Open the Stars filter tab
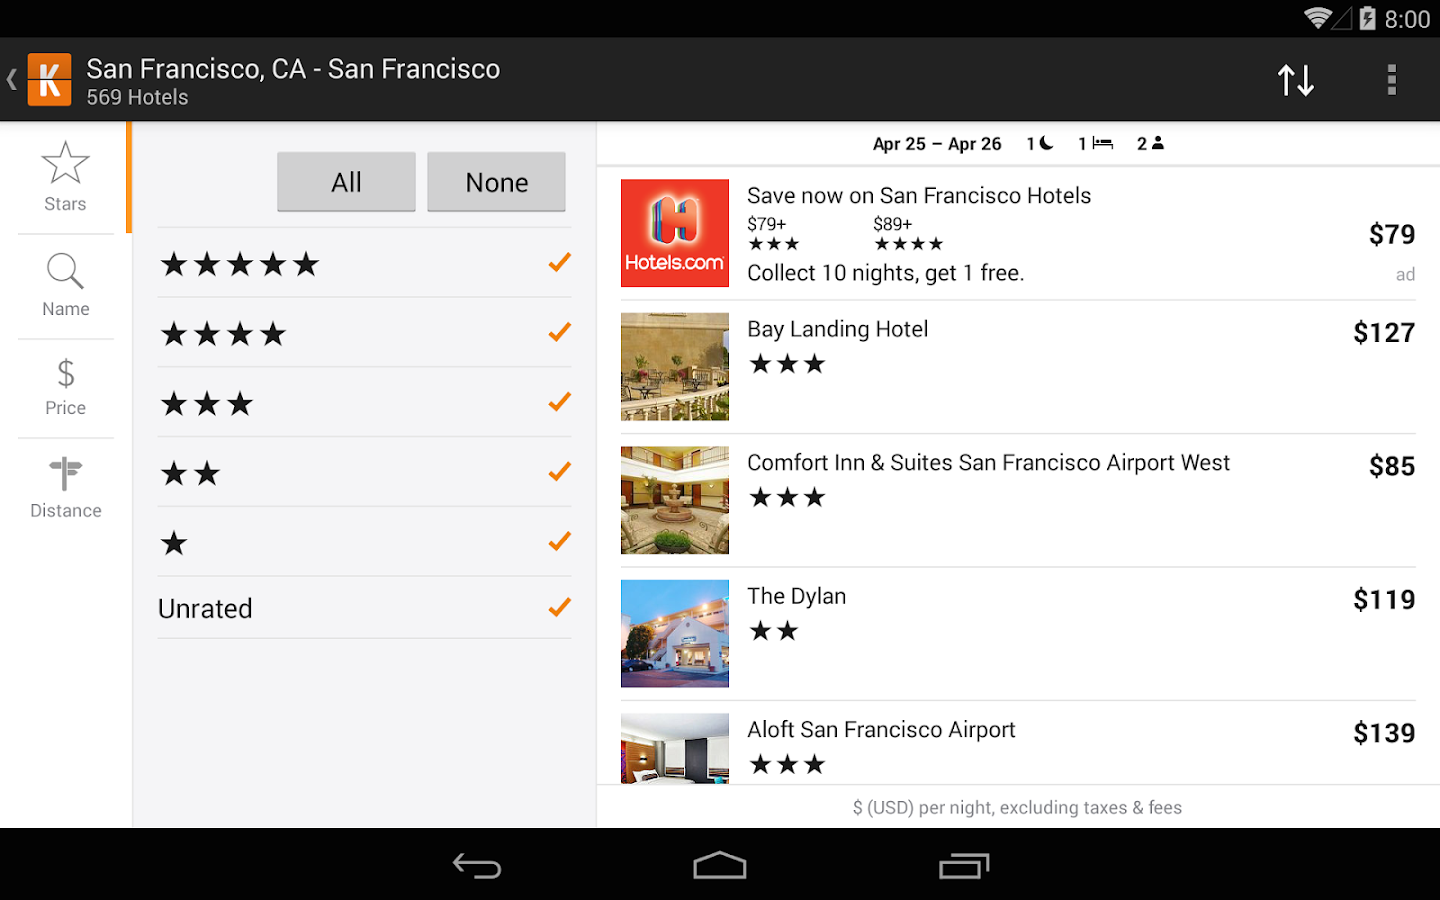1440x900 pixels. 65,177
